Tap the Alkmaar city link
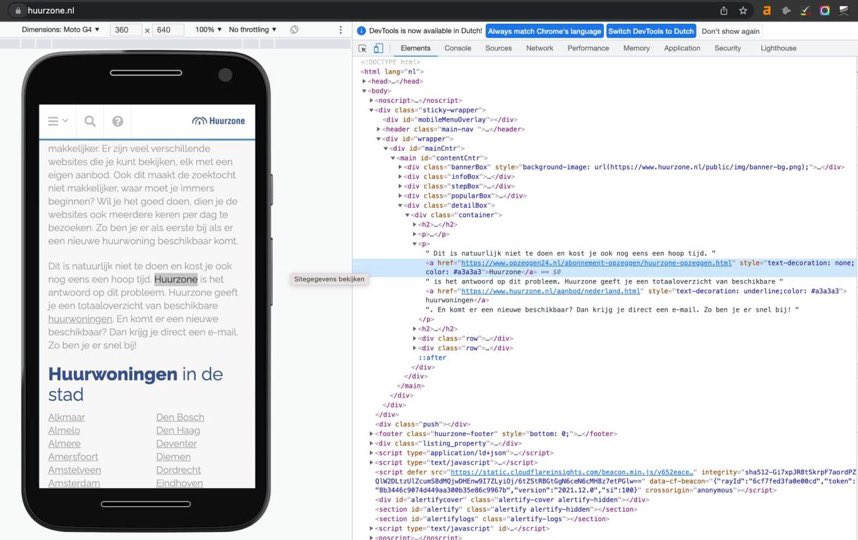The width and height of the screenshot is (858, 540). (x=66, y=417)
